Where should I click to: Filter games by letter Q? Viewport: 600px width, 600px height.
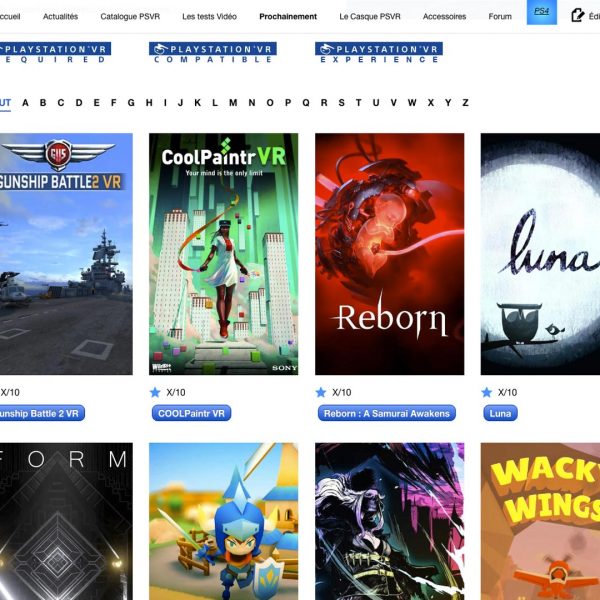[306, 103]
